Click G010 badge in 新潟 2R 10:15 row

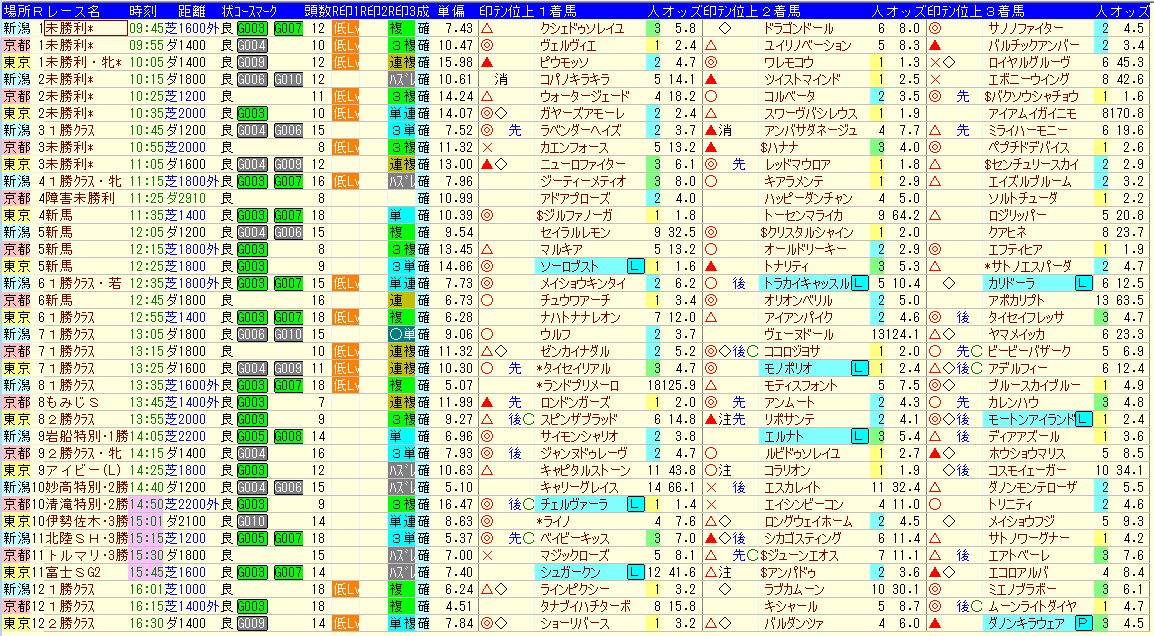(288, 80)
